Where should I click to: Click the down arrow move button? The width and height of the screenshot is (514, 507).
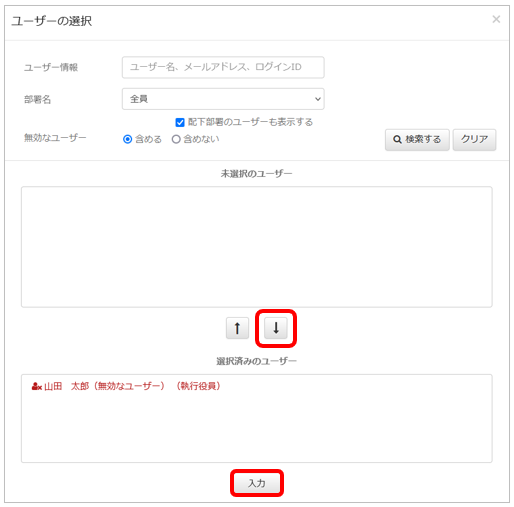pos(276,328)
